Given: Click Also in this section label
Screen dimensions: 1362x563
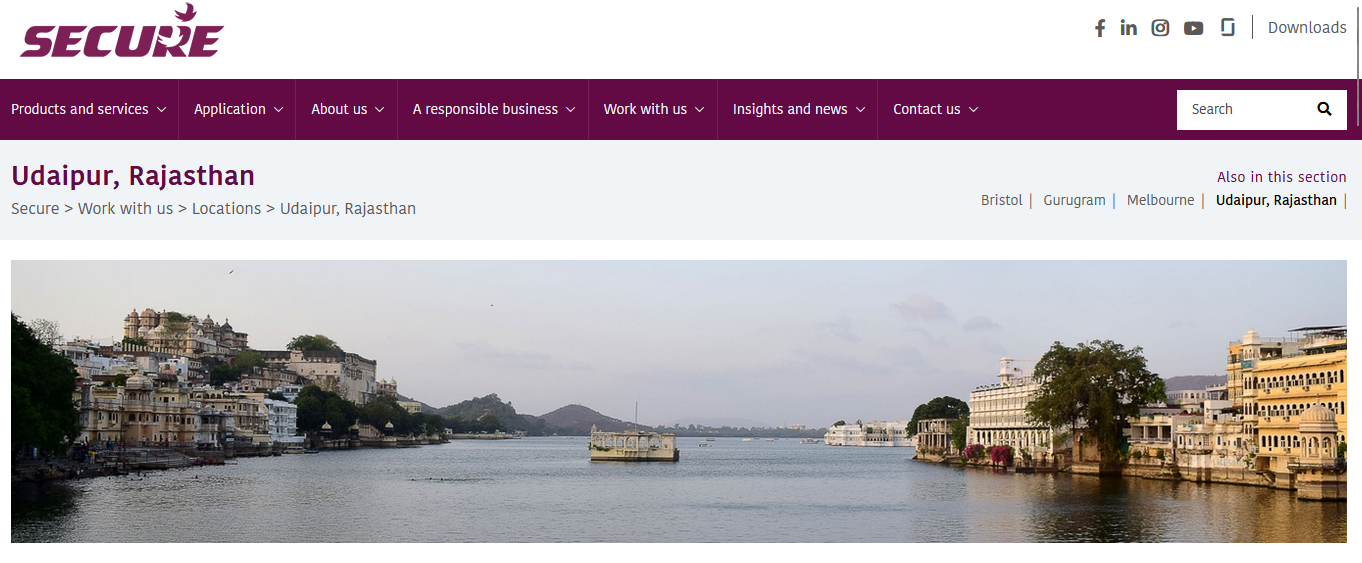Looking at the screenshot, I should (x=1282, y=177).
